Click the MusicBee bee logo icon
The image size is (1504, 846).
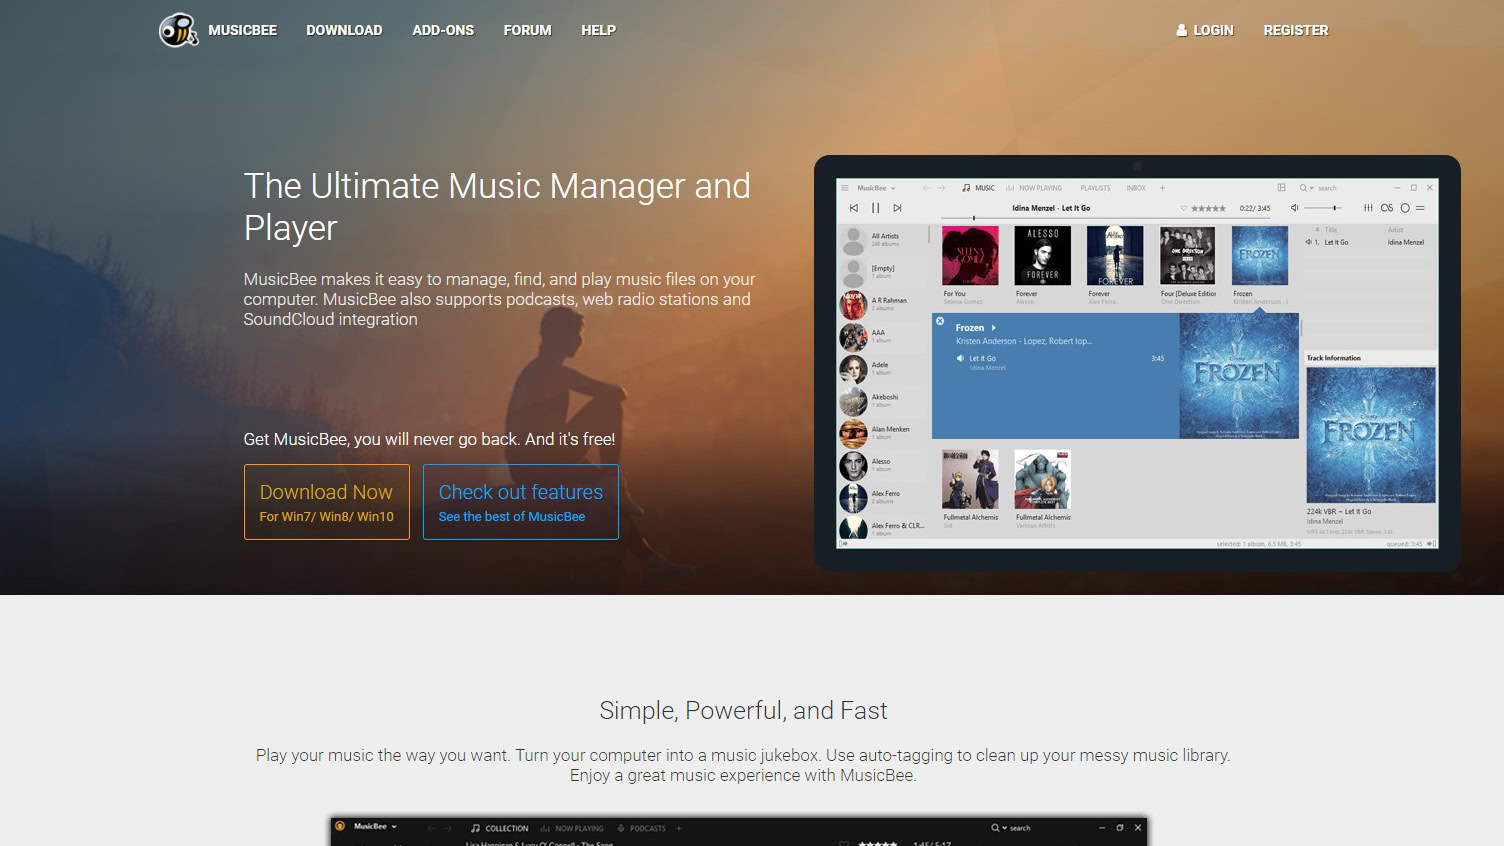coord(178,30)
